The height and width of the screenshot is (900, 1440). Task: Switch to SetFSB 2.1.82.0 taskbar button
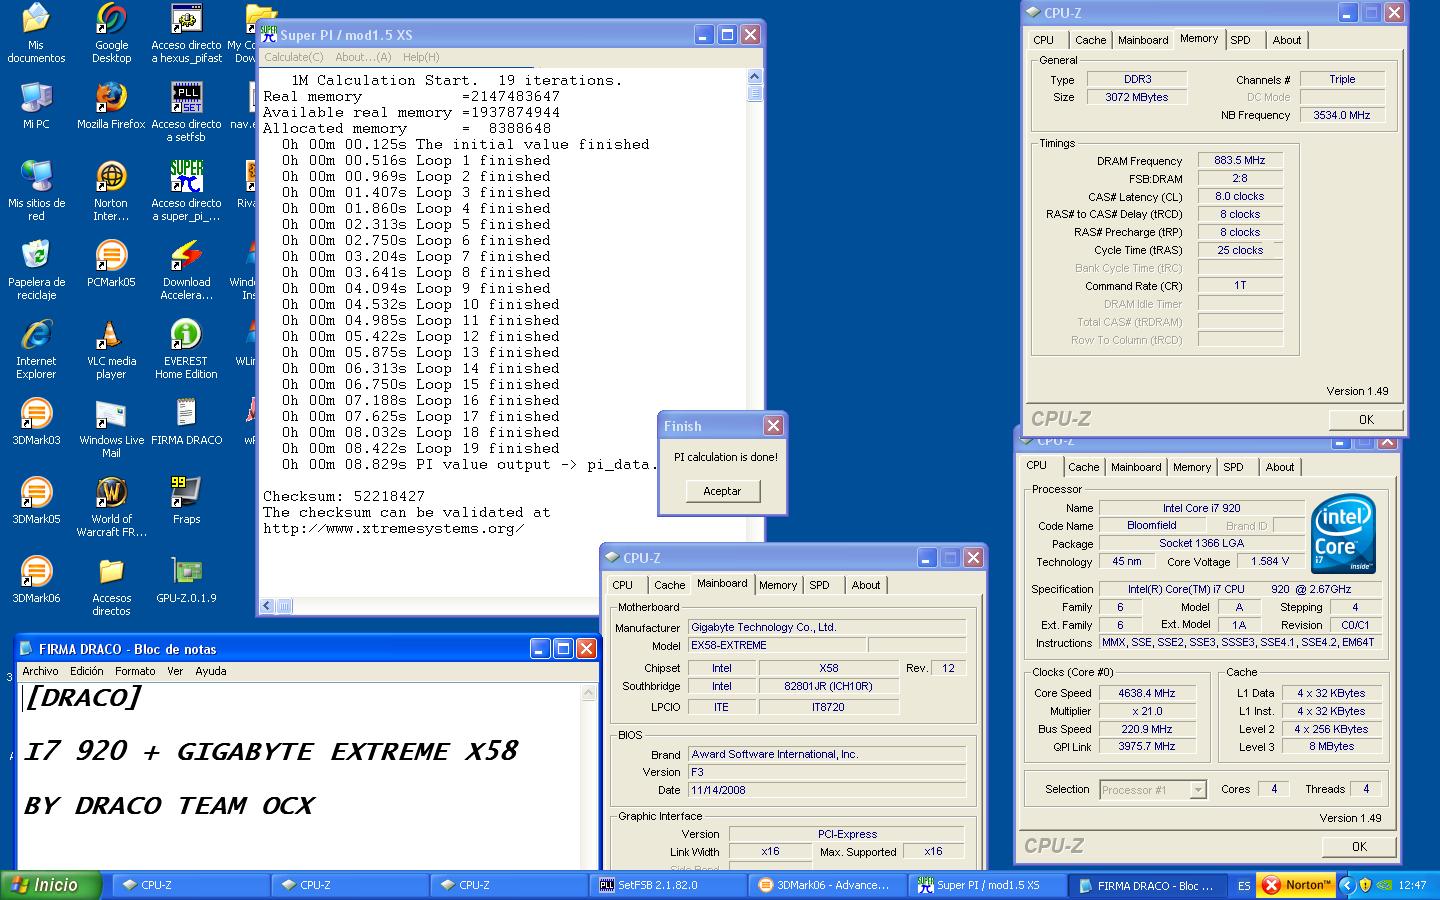click(666, 885)
